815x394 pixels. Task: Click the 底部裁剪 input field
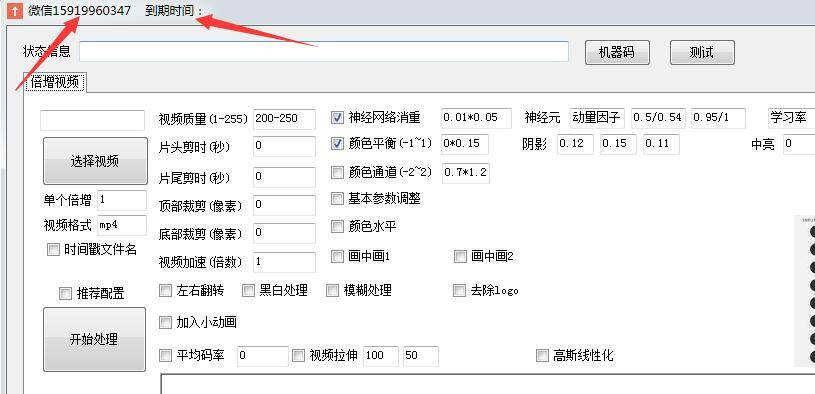coord(284,233)
